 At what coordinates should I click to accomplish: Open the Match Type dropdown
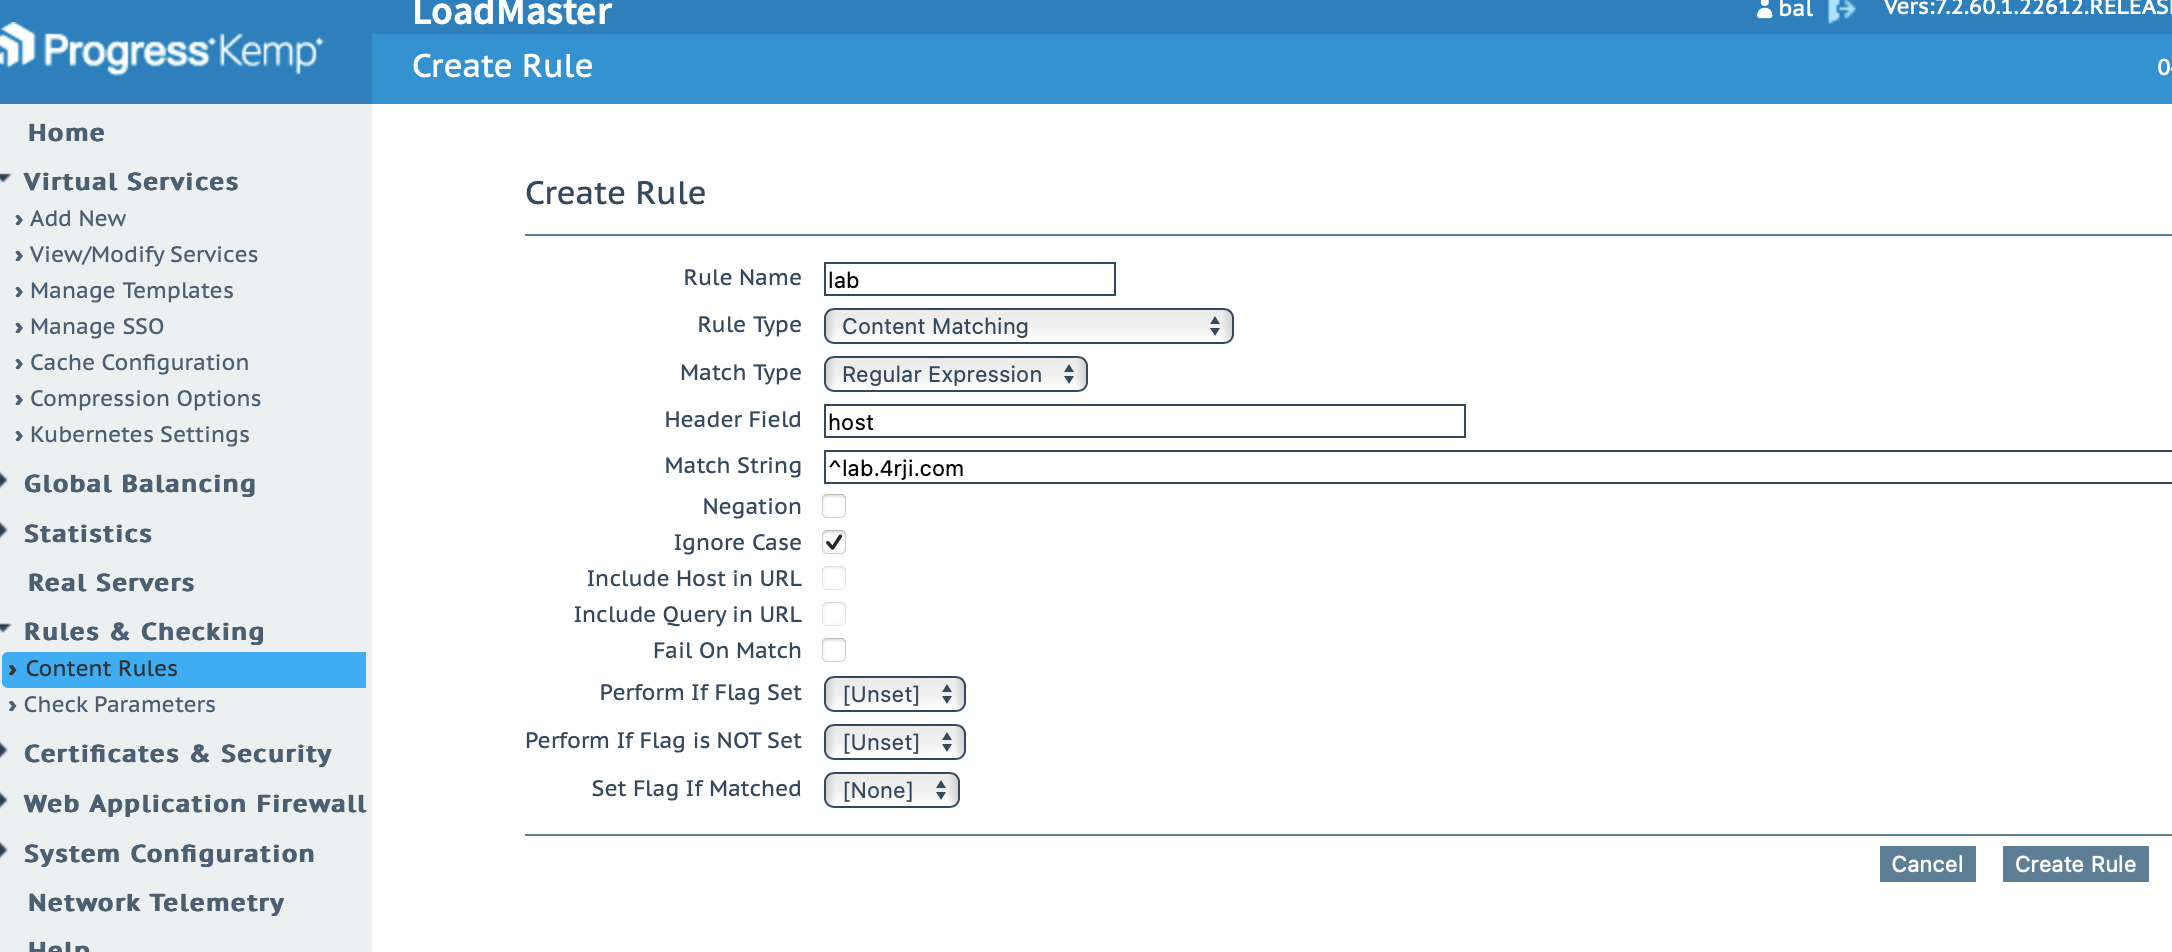tap(955, 374)
